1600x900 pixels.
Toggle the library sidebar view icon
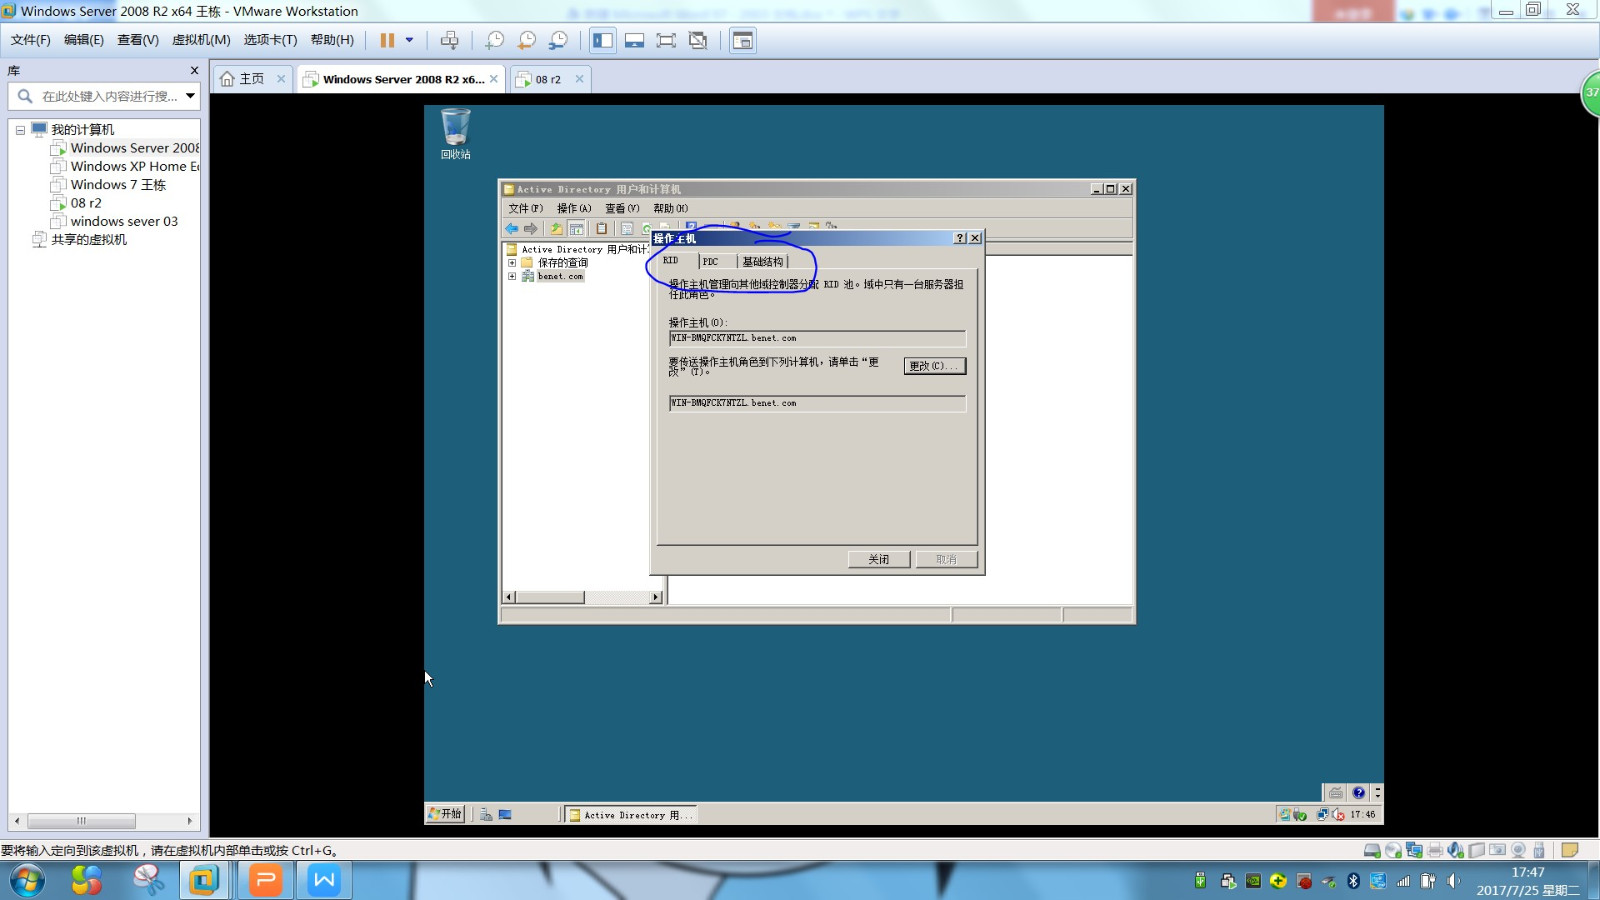coord(603,40)
